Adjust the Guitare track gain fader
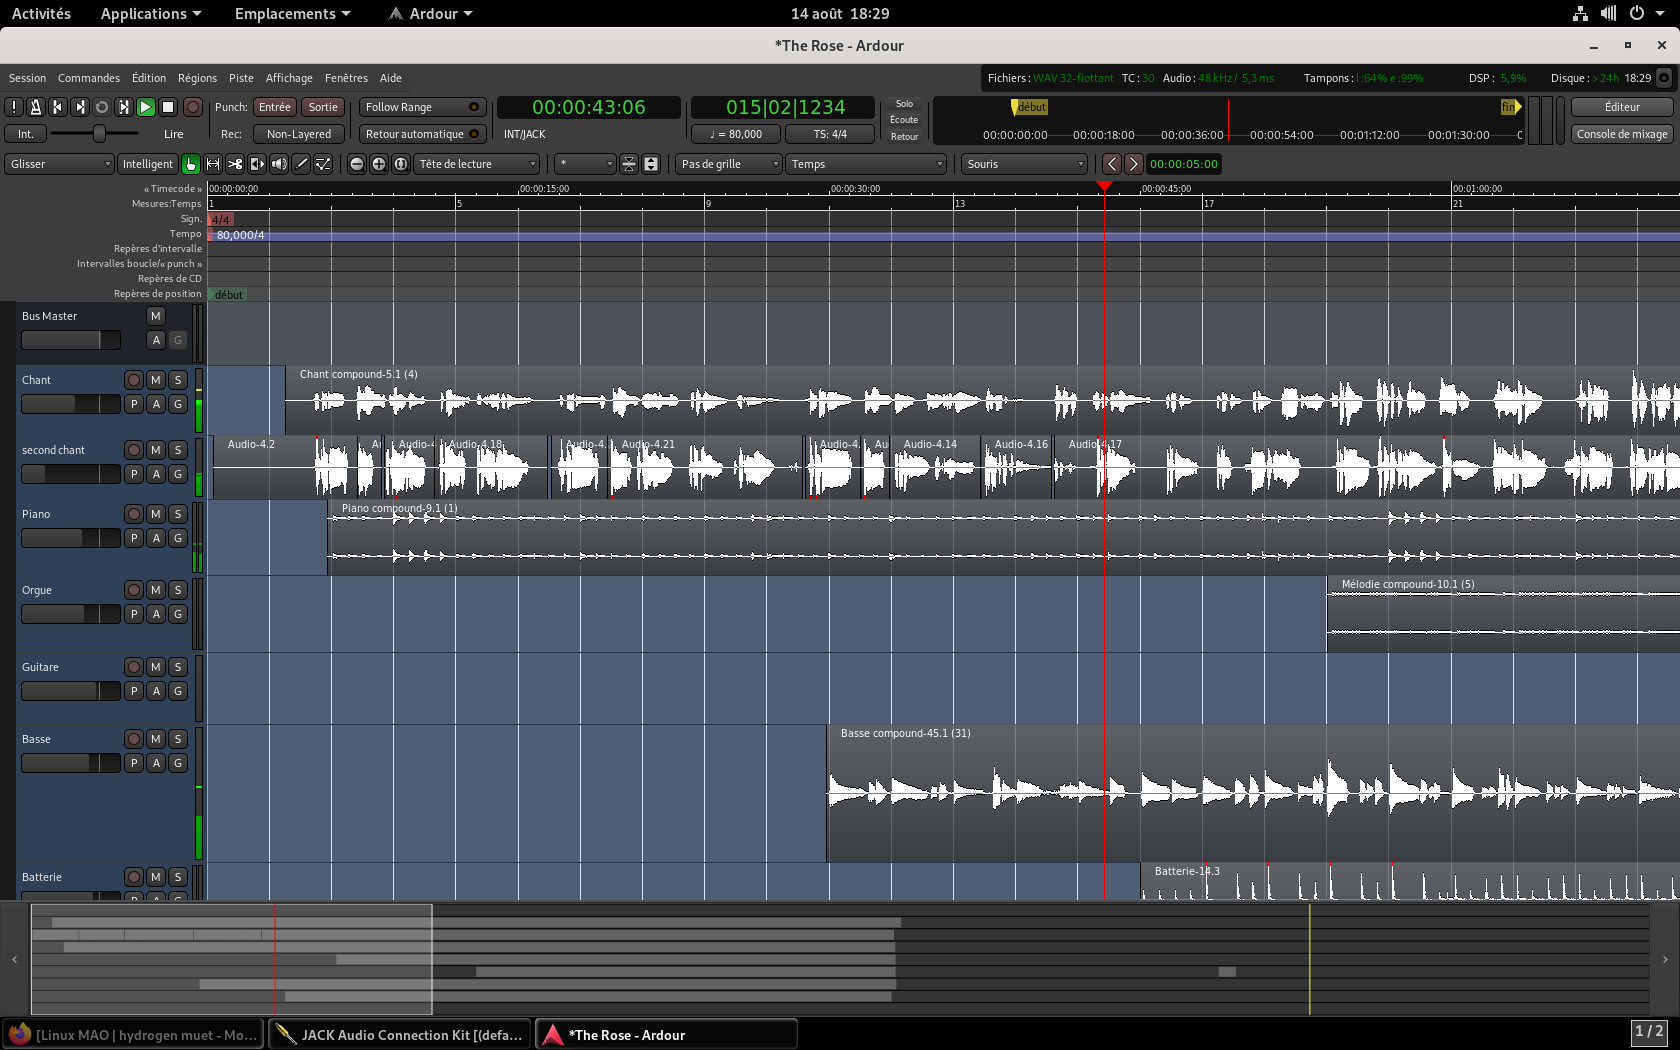The width and height of the screenshot is (1680, 1050). [x=70, y=691]
